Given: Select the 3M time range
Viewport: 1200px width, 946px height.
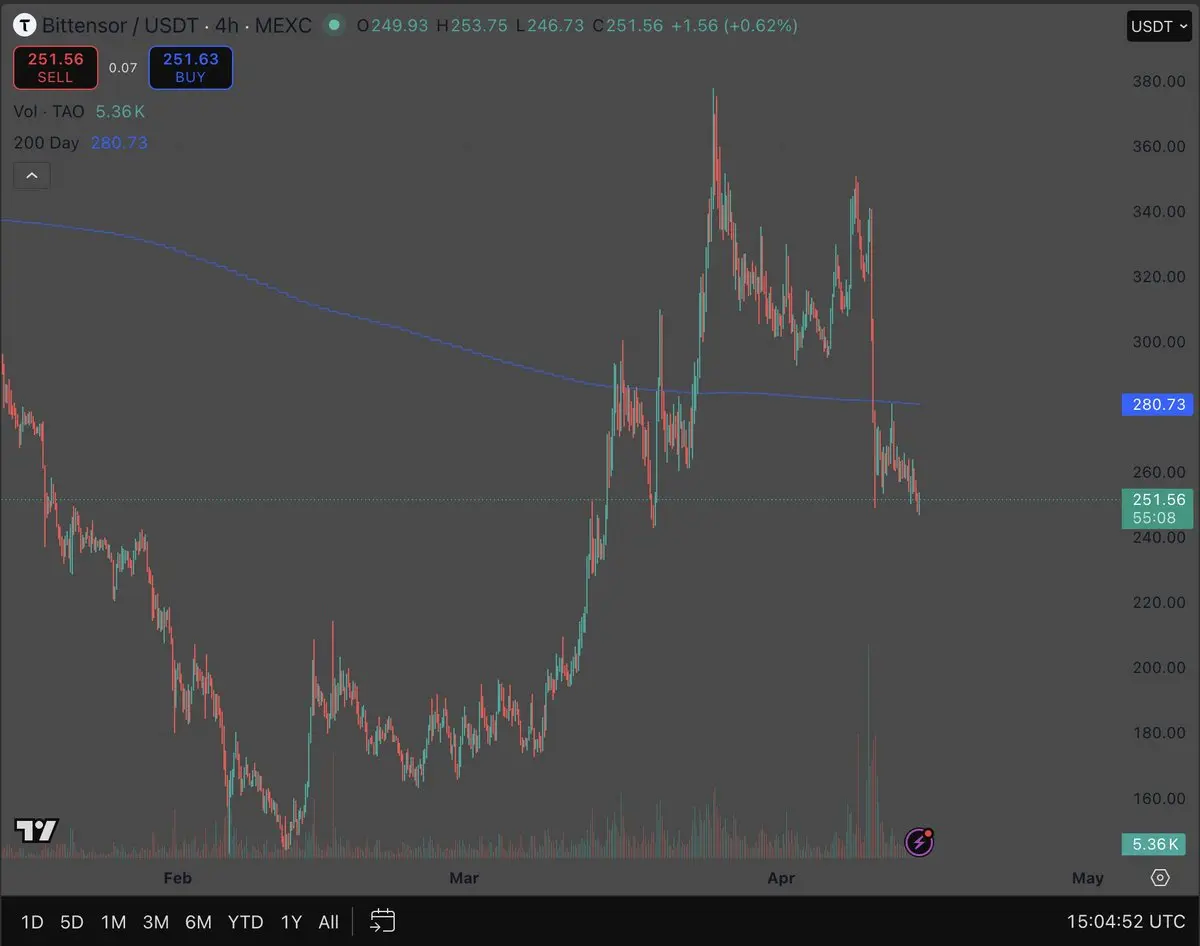Looking at the screenshot, I should (x=156, y=922).
